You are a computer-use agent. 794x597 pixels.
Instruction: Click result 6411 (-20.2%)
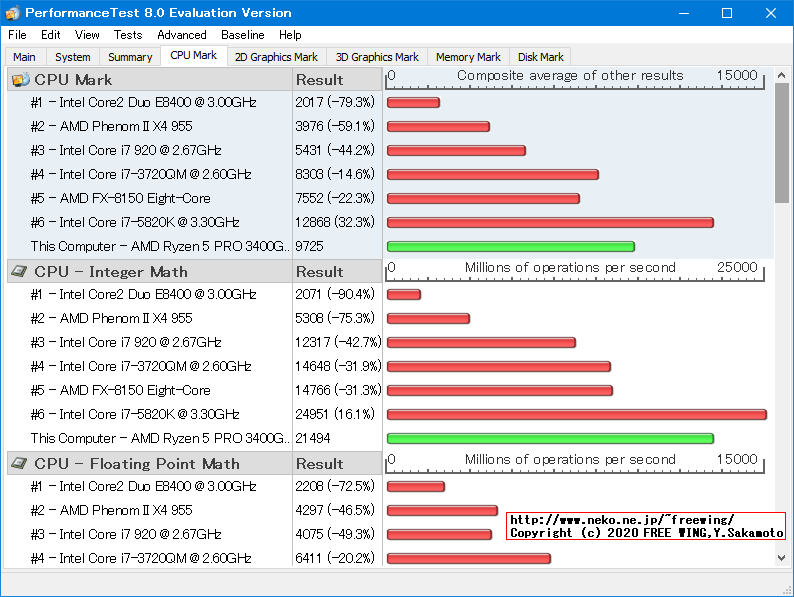[x=335, y=558]
